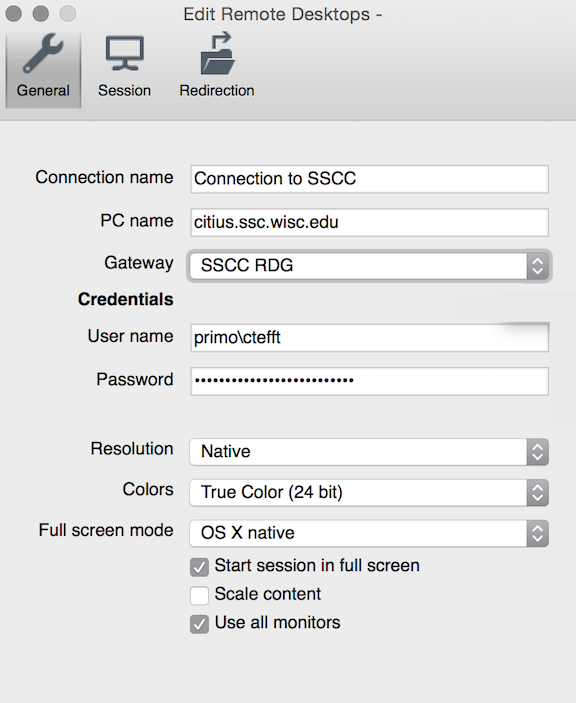Click the red close window button
The height and width of the screenshot is (703, 576).
click(x=13, y=14)
